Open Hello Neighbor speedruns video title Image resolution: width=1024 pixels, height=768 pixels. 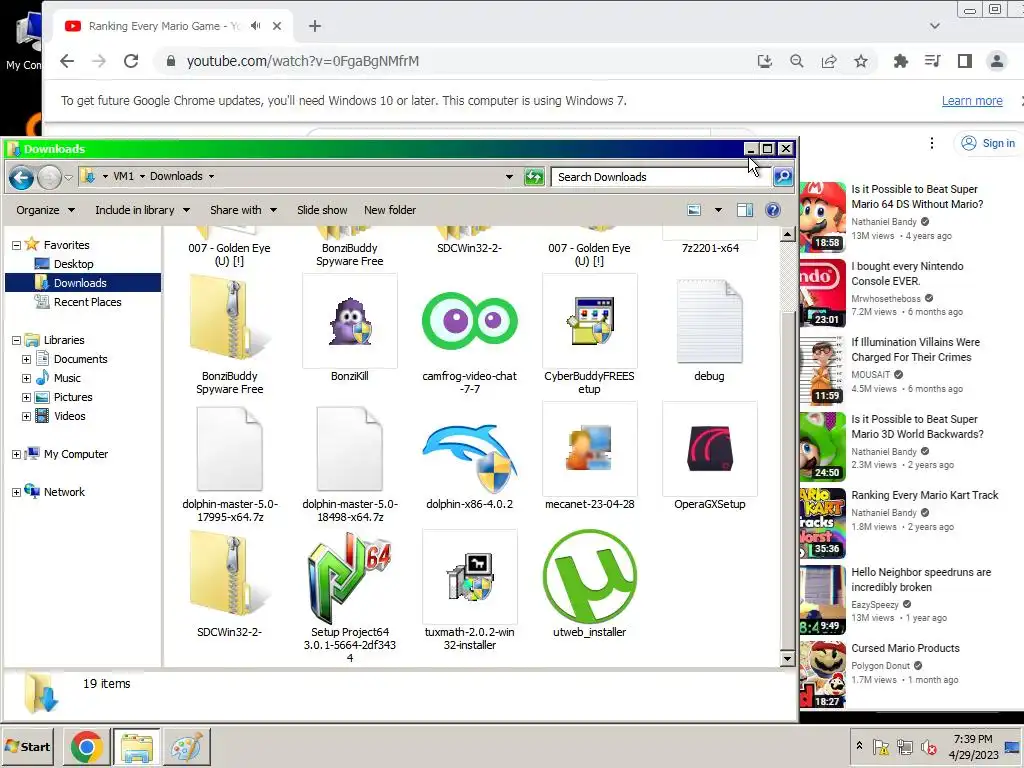[x=921, y=579]
